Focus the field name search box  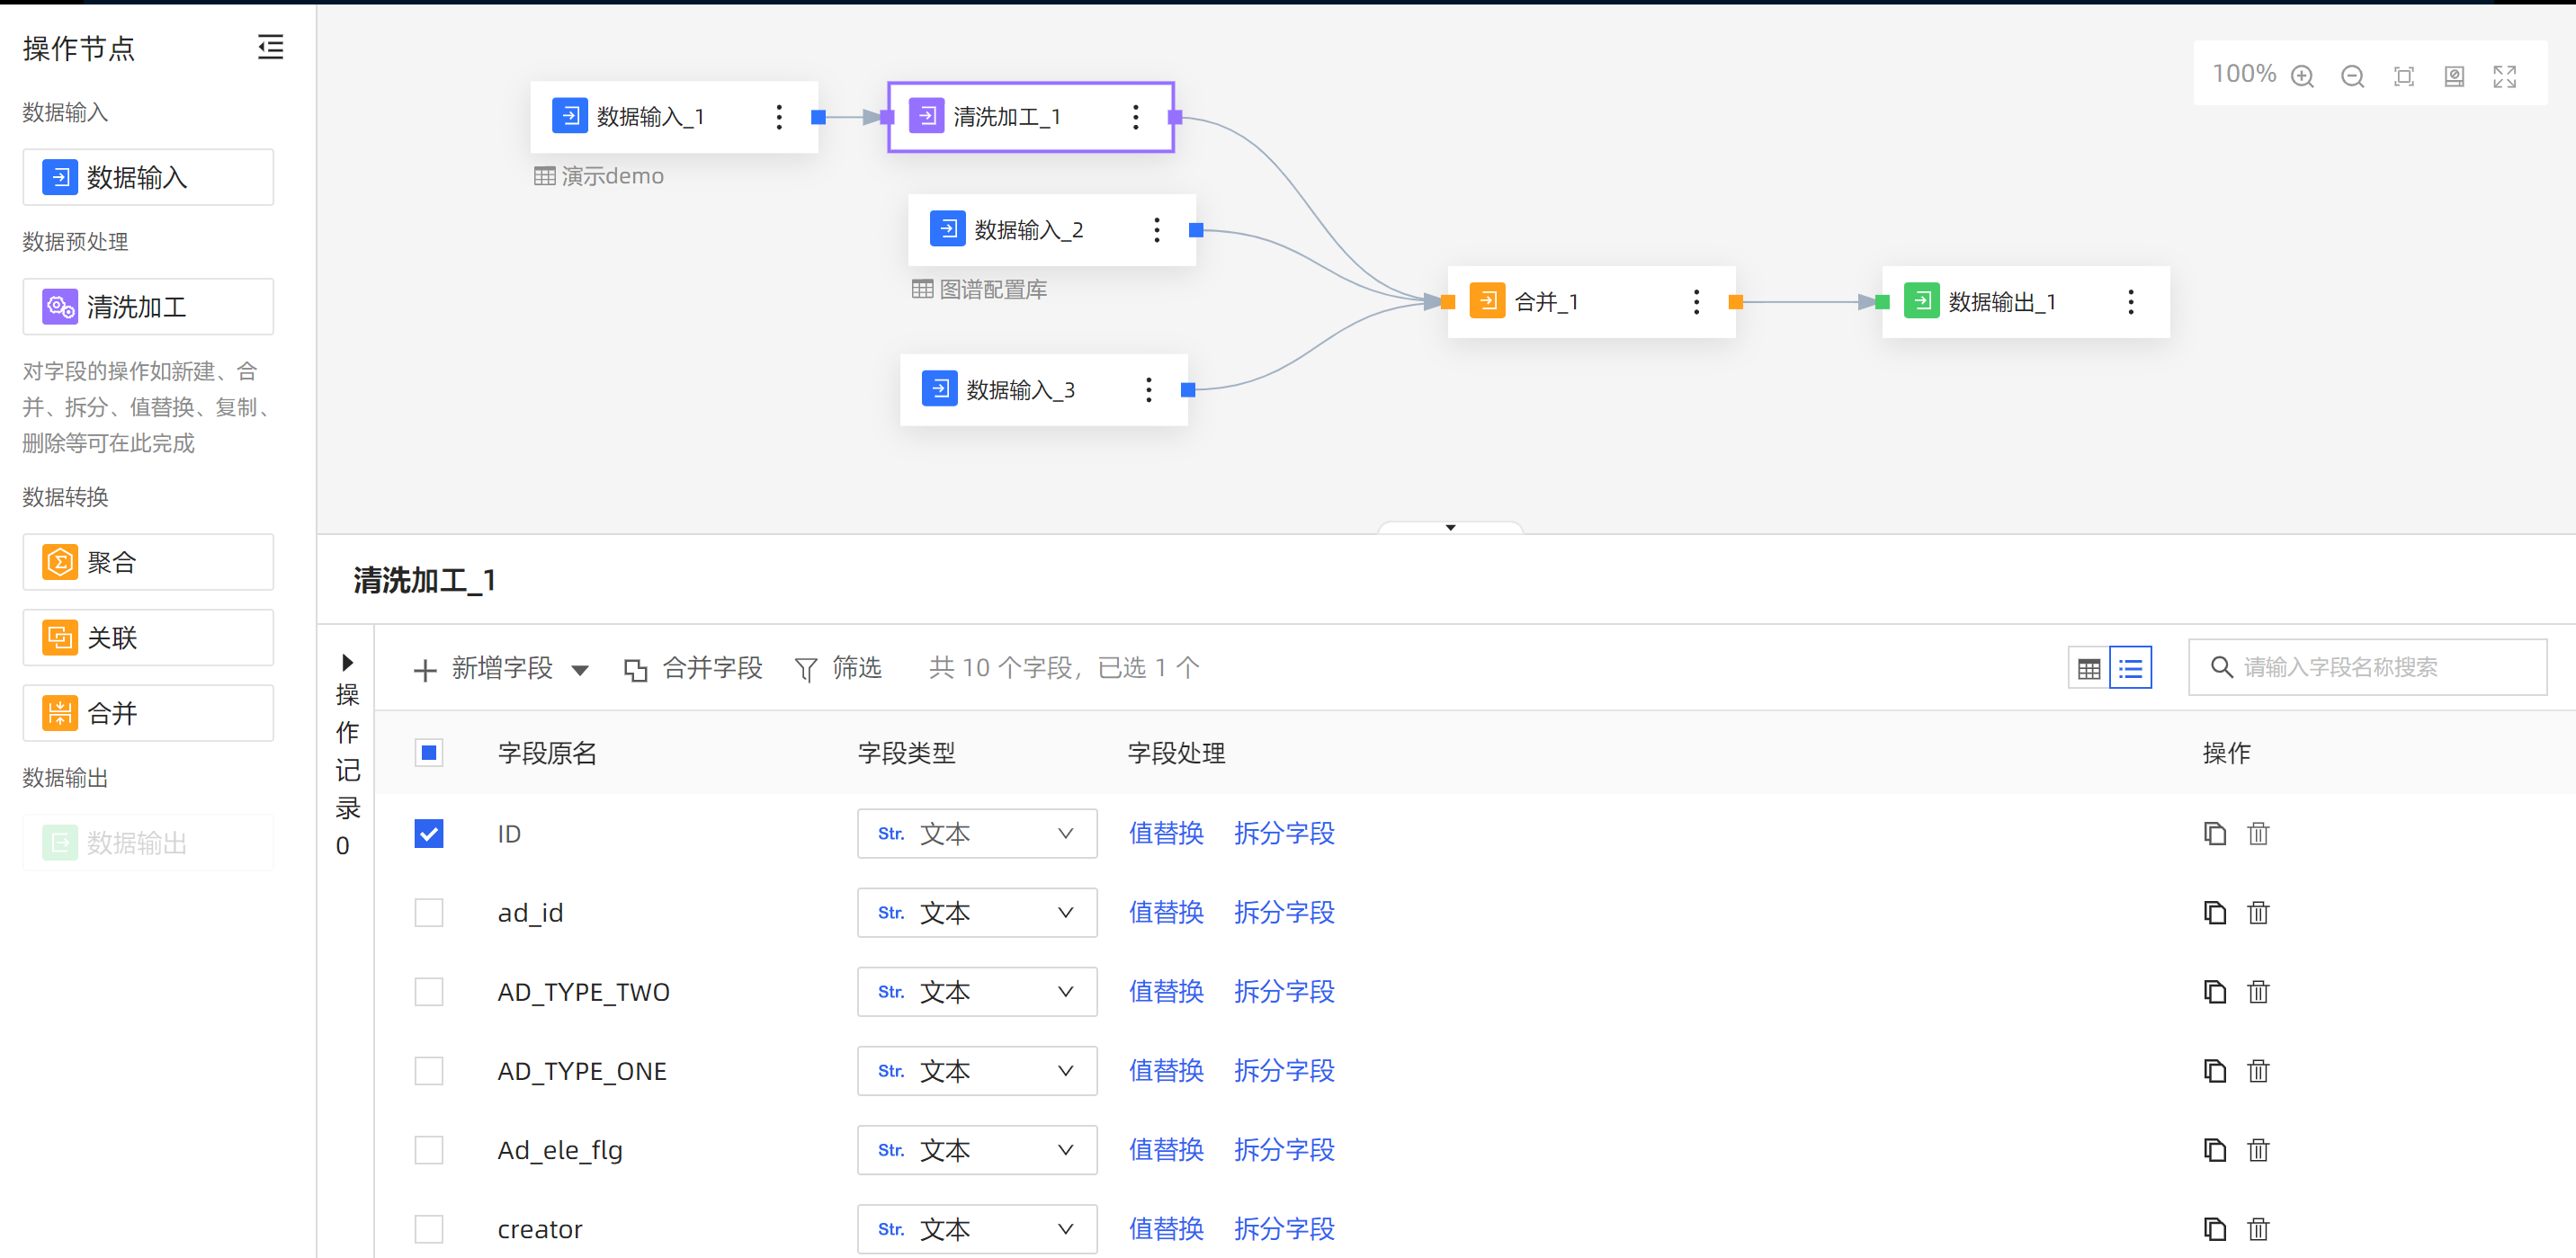(2367, 667)
